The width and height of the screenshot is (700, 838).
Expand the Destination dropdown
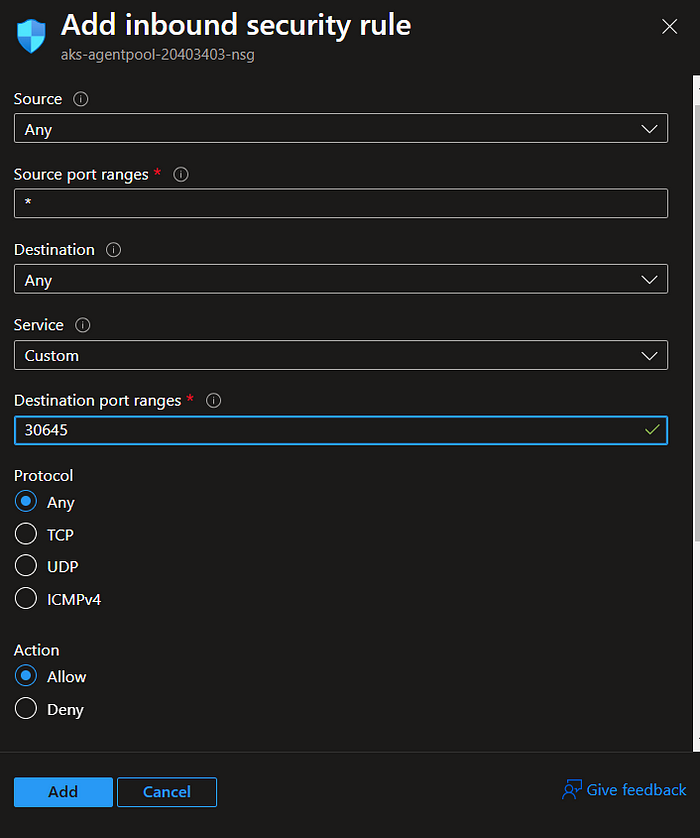[341, 279]
